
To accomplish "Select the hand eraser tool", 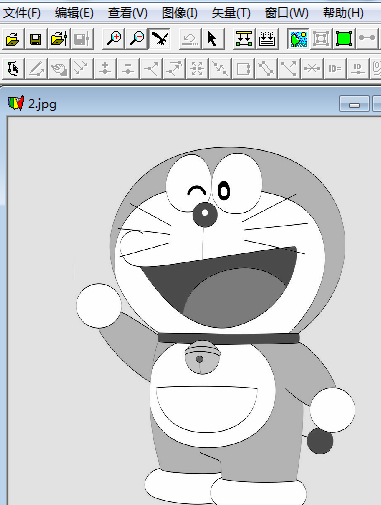I will point(59,69).
